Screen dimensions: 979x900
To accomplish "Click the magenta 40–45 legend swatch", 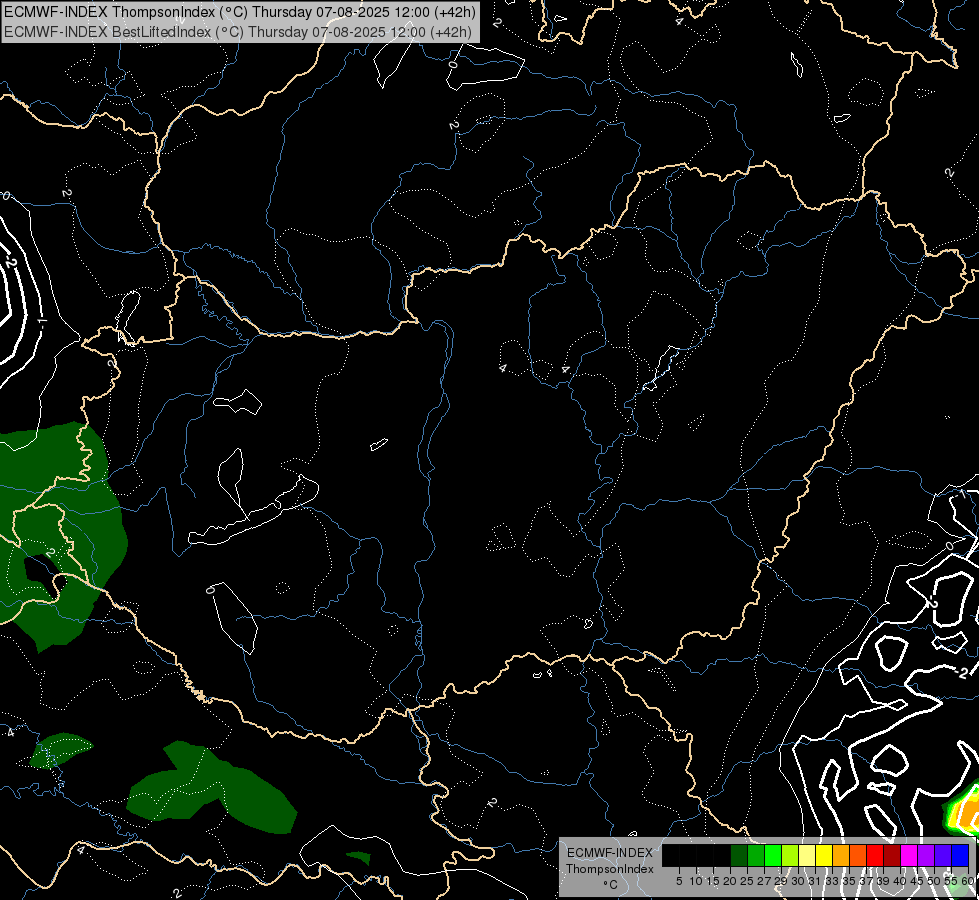I will coord(909,855).
